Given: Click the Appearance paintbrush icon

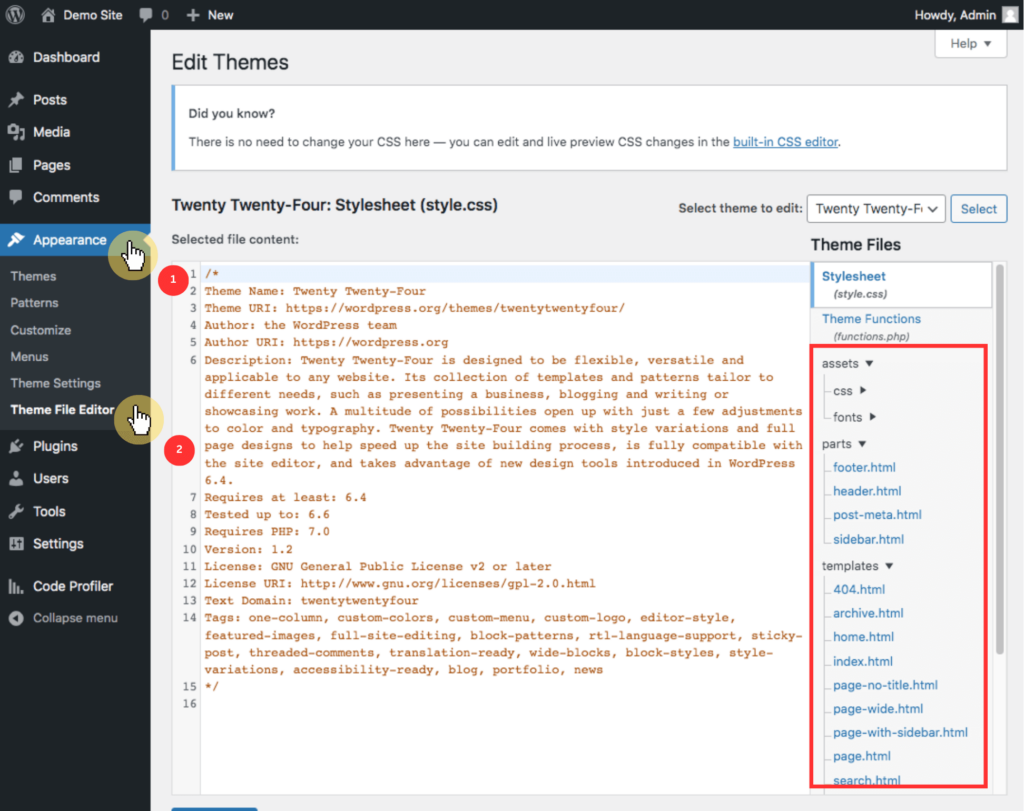Looking at the screenshot, I should pyautogui.click(x=16, y=240).
